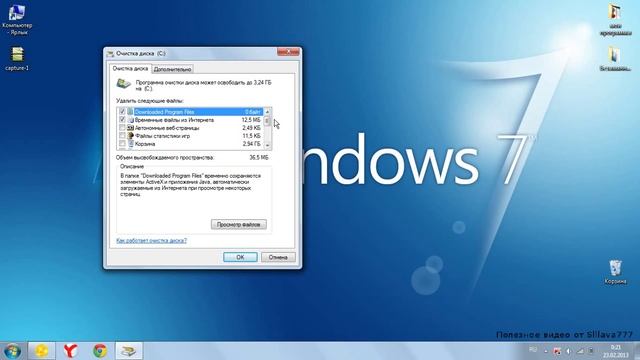The image size is (640, 360).
Task: Click Show desktop strip at taskbar end
Action: pos(636,351)
